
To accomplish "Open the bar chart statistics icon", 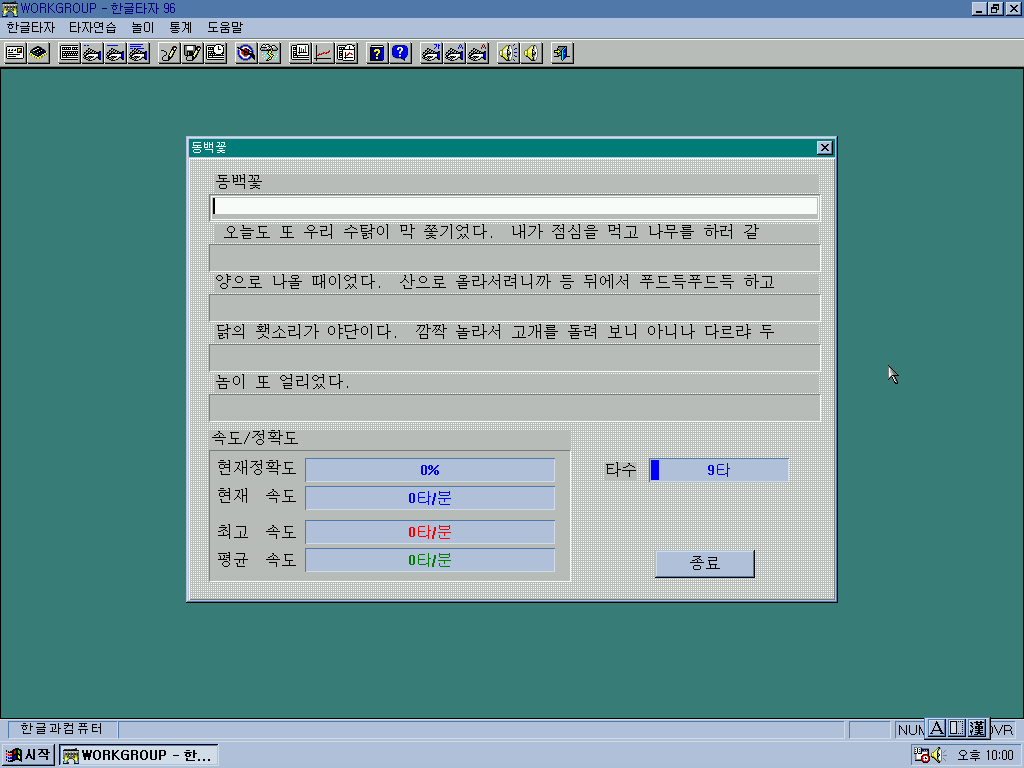I will click(300, 53).
